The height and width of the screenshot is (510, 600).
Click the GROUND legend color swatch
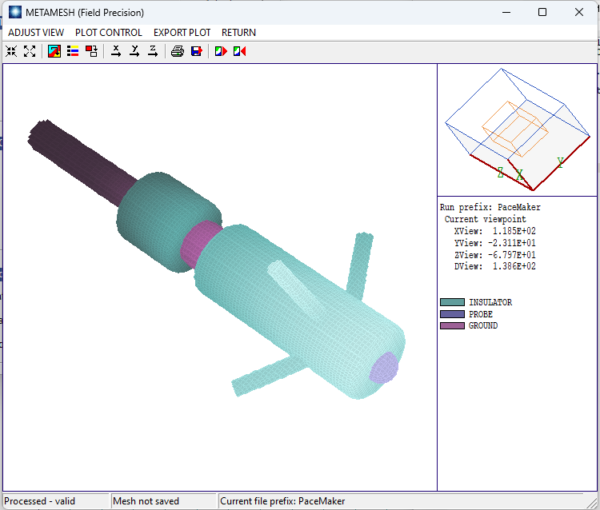452,326
